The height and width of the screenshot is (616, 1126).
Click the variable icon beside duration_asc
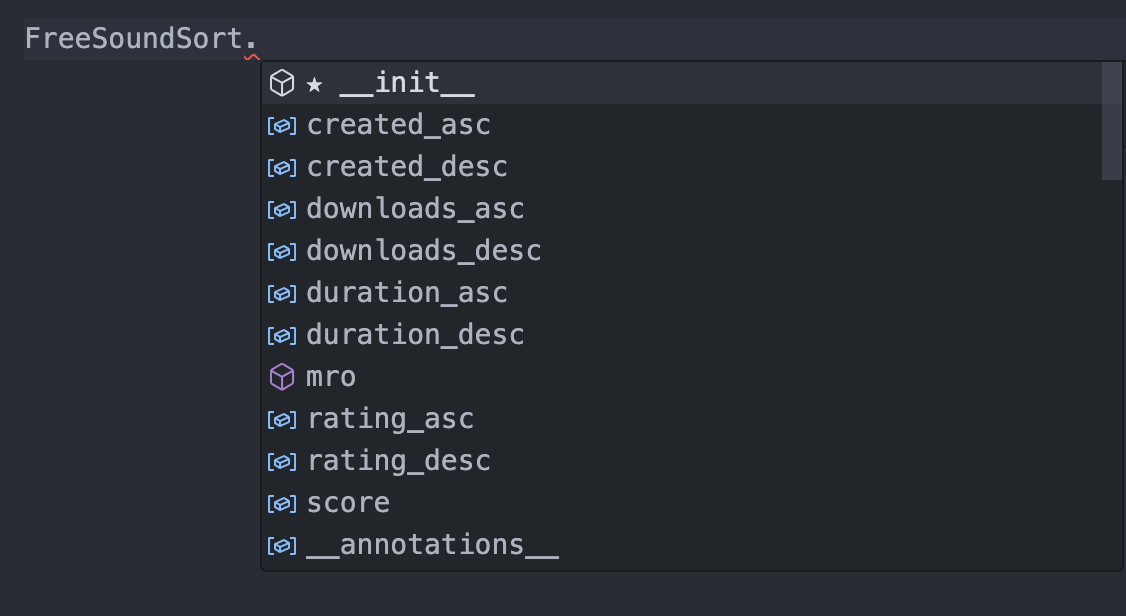[x=282, y=294]
